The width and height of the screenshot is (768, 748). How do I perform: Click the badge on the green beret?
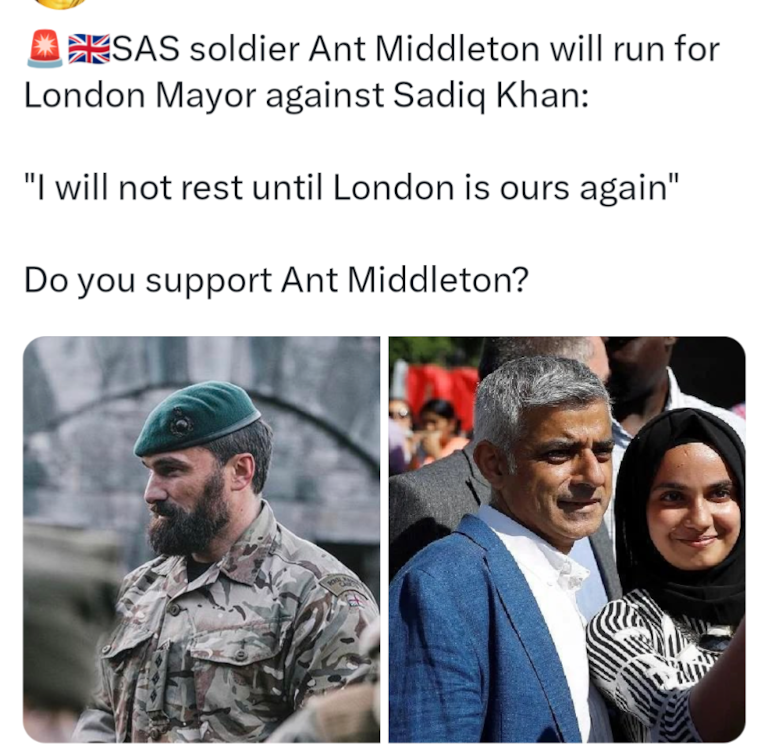point(179,422)
